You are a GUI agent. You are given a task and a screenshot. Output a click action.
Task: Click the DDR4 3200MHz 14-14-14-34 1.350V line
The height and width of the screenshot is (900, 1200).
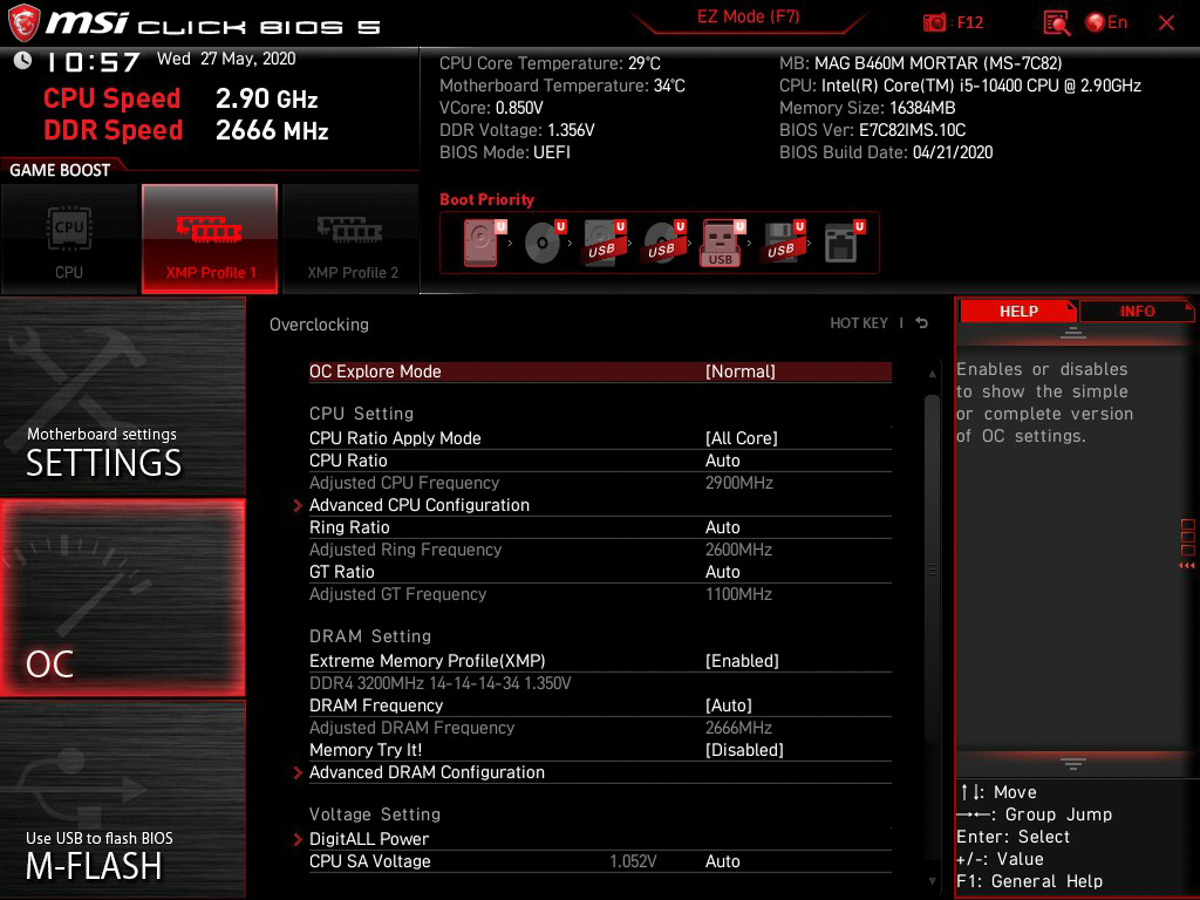pos(440,684)
